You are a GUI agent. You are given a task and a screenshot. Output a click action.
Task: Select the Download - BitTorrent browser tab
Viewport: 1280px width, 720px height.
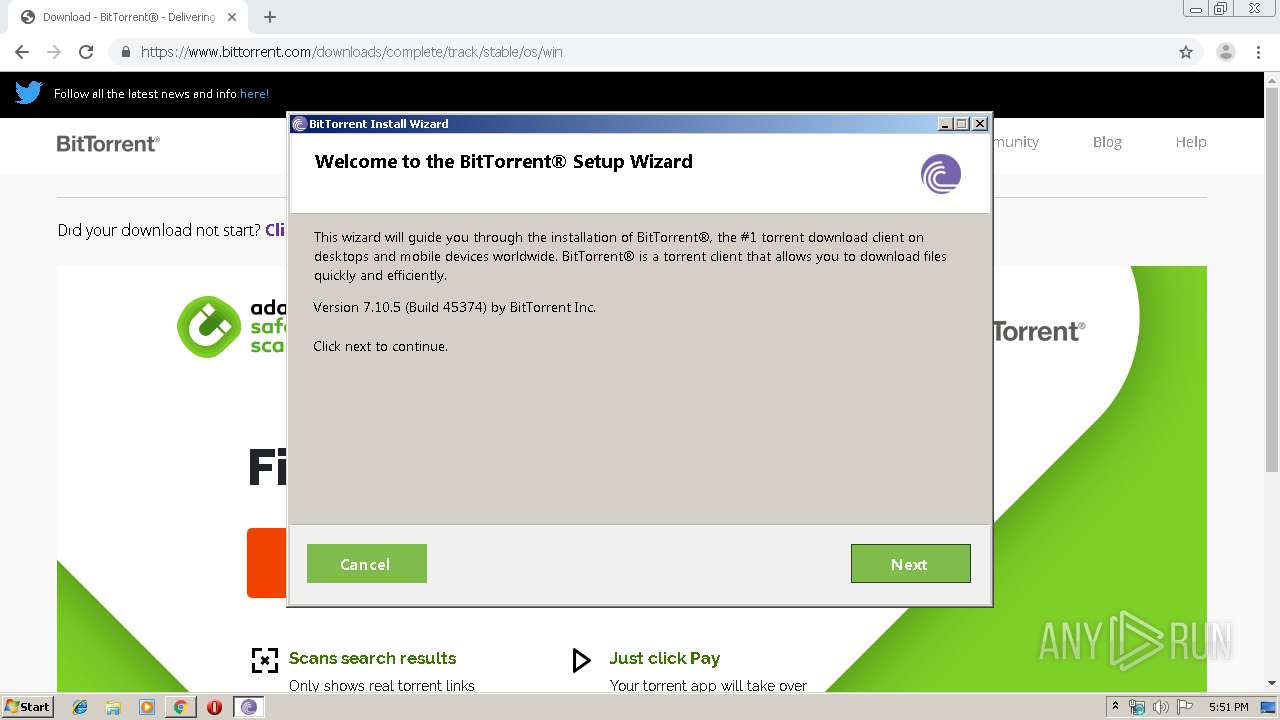pyautogui.click(x=128, y=17)
